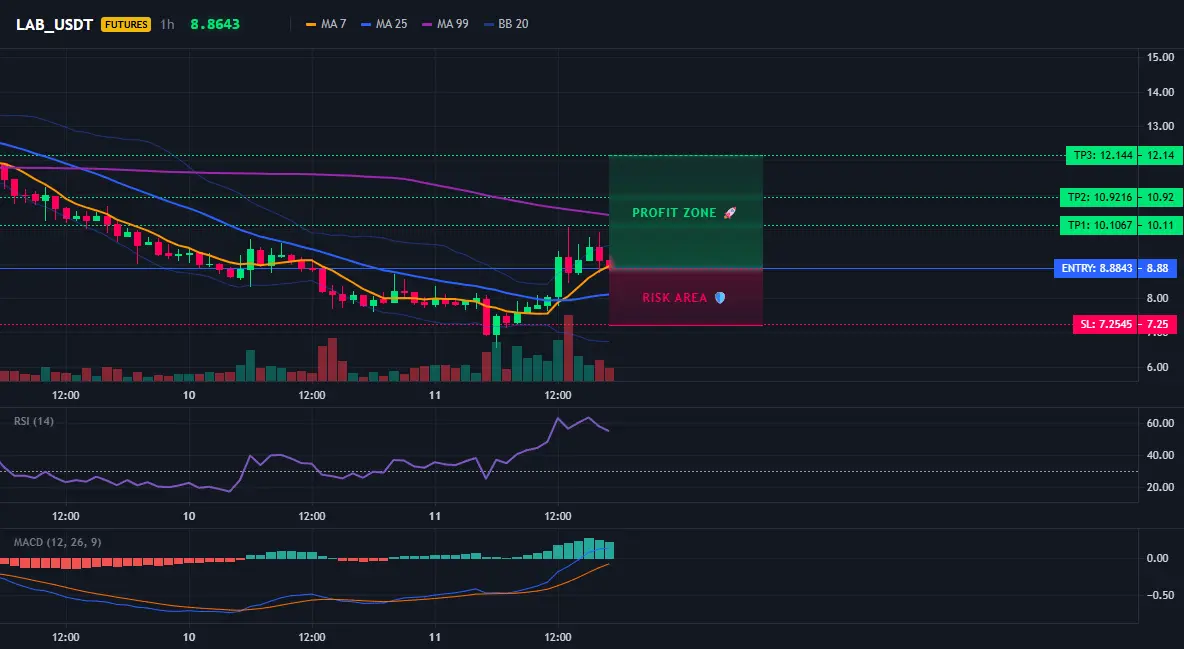This screenshot has width=1184, height=649.
Task: Select the 1h timeframe label
Action: (168, 24)
